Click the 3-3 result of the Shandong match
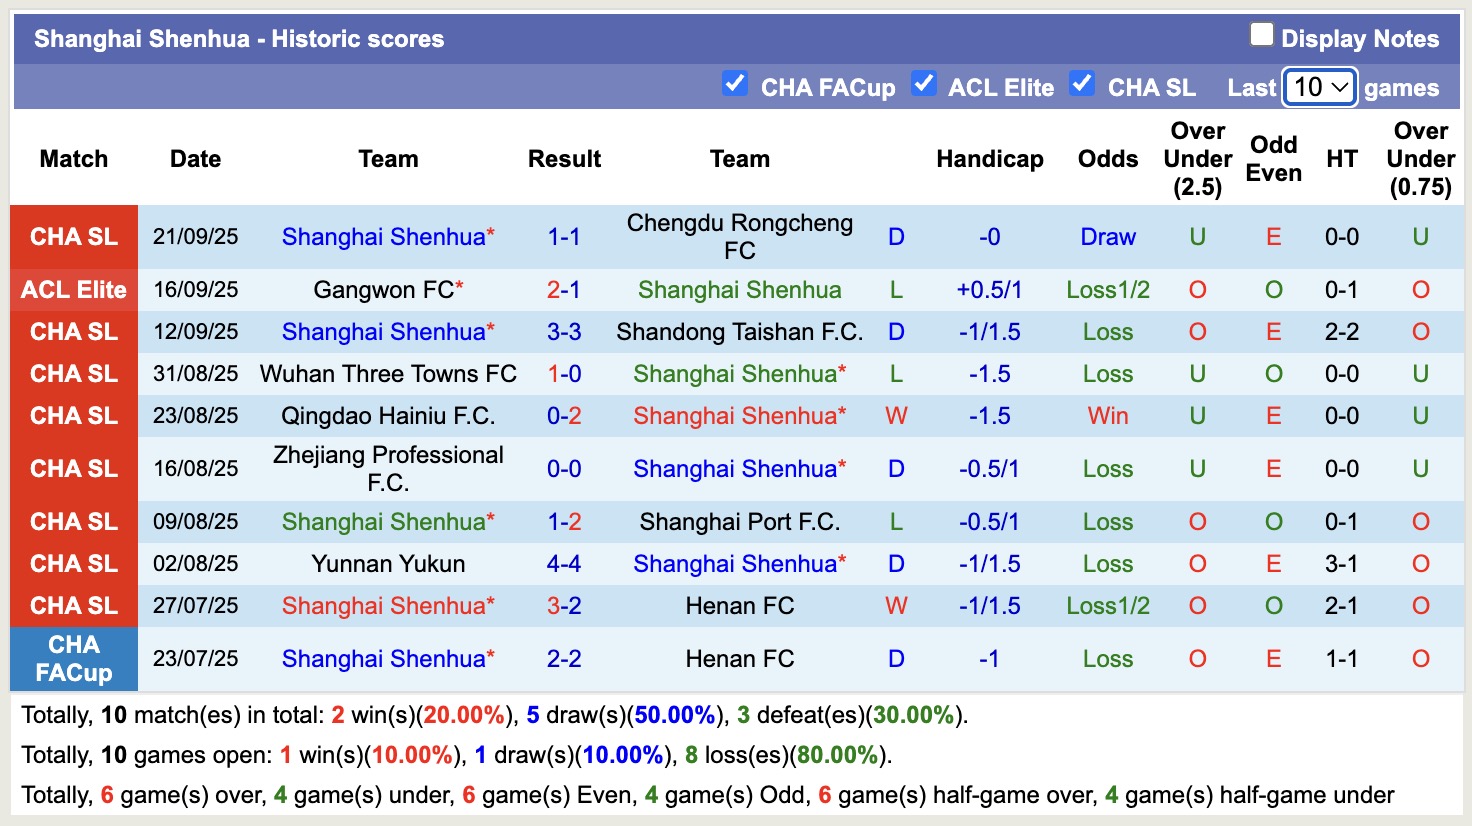1472x826 pixels. [x=564, y=331]
